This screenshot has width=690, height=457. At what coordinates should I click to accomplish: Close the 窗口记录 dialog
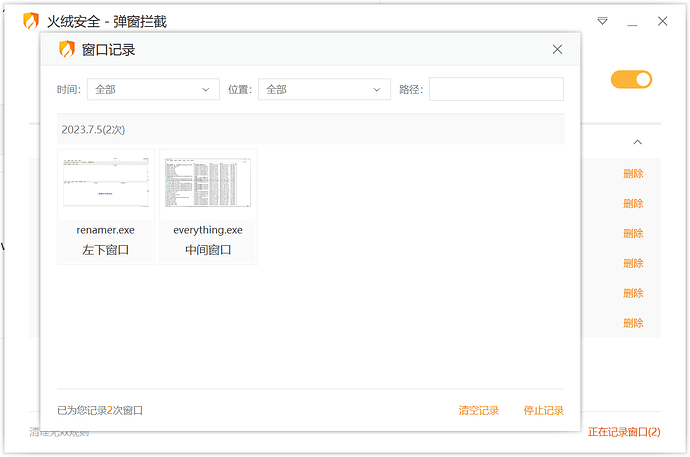pyautogui.click(x=557, y=49)
